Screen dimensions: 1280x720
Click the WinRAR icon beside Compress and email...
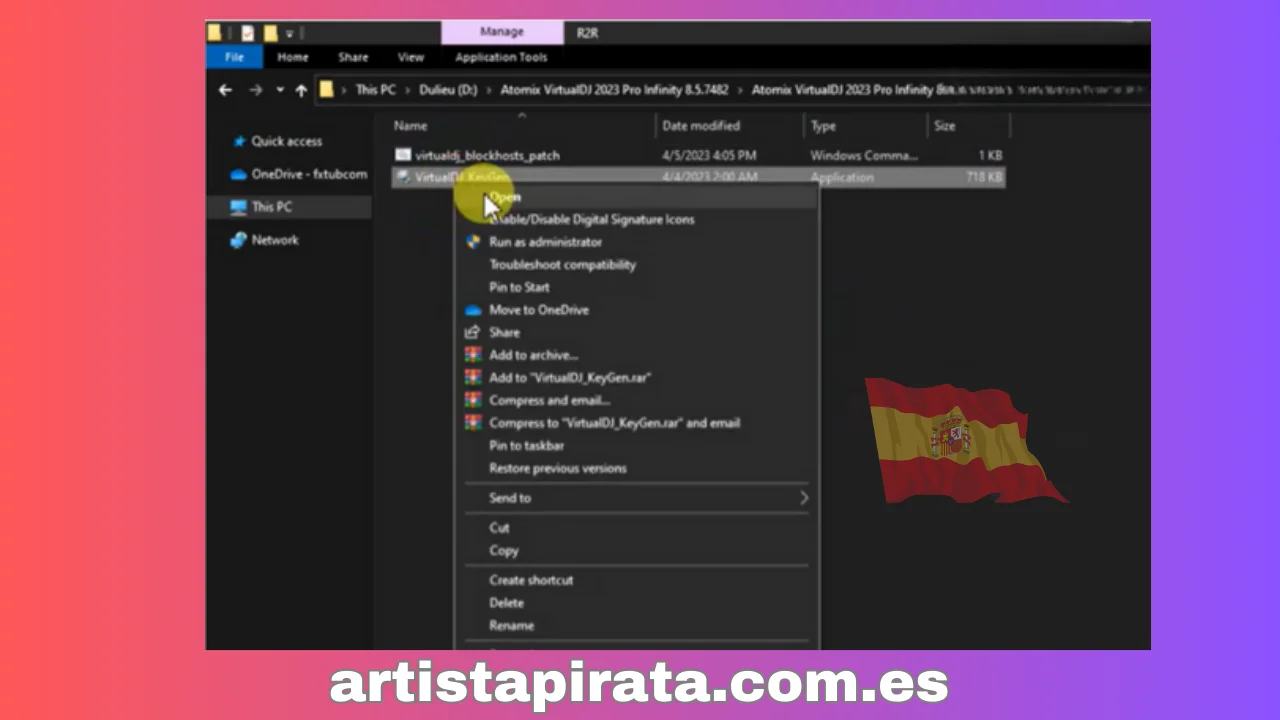click(x=473, y=400)
